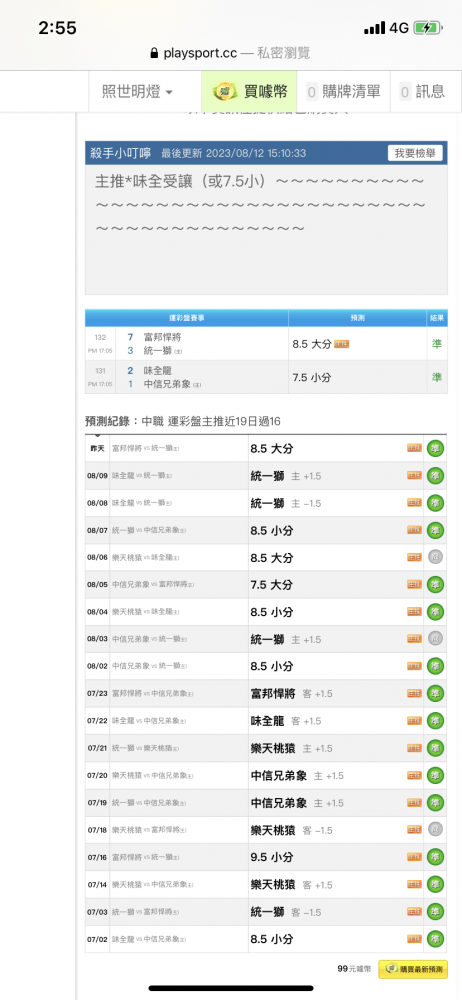Tap the green 準 circle on 07/02 row
This screenshot has width=462, height=1000.
[x=436, y=939]
